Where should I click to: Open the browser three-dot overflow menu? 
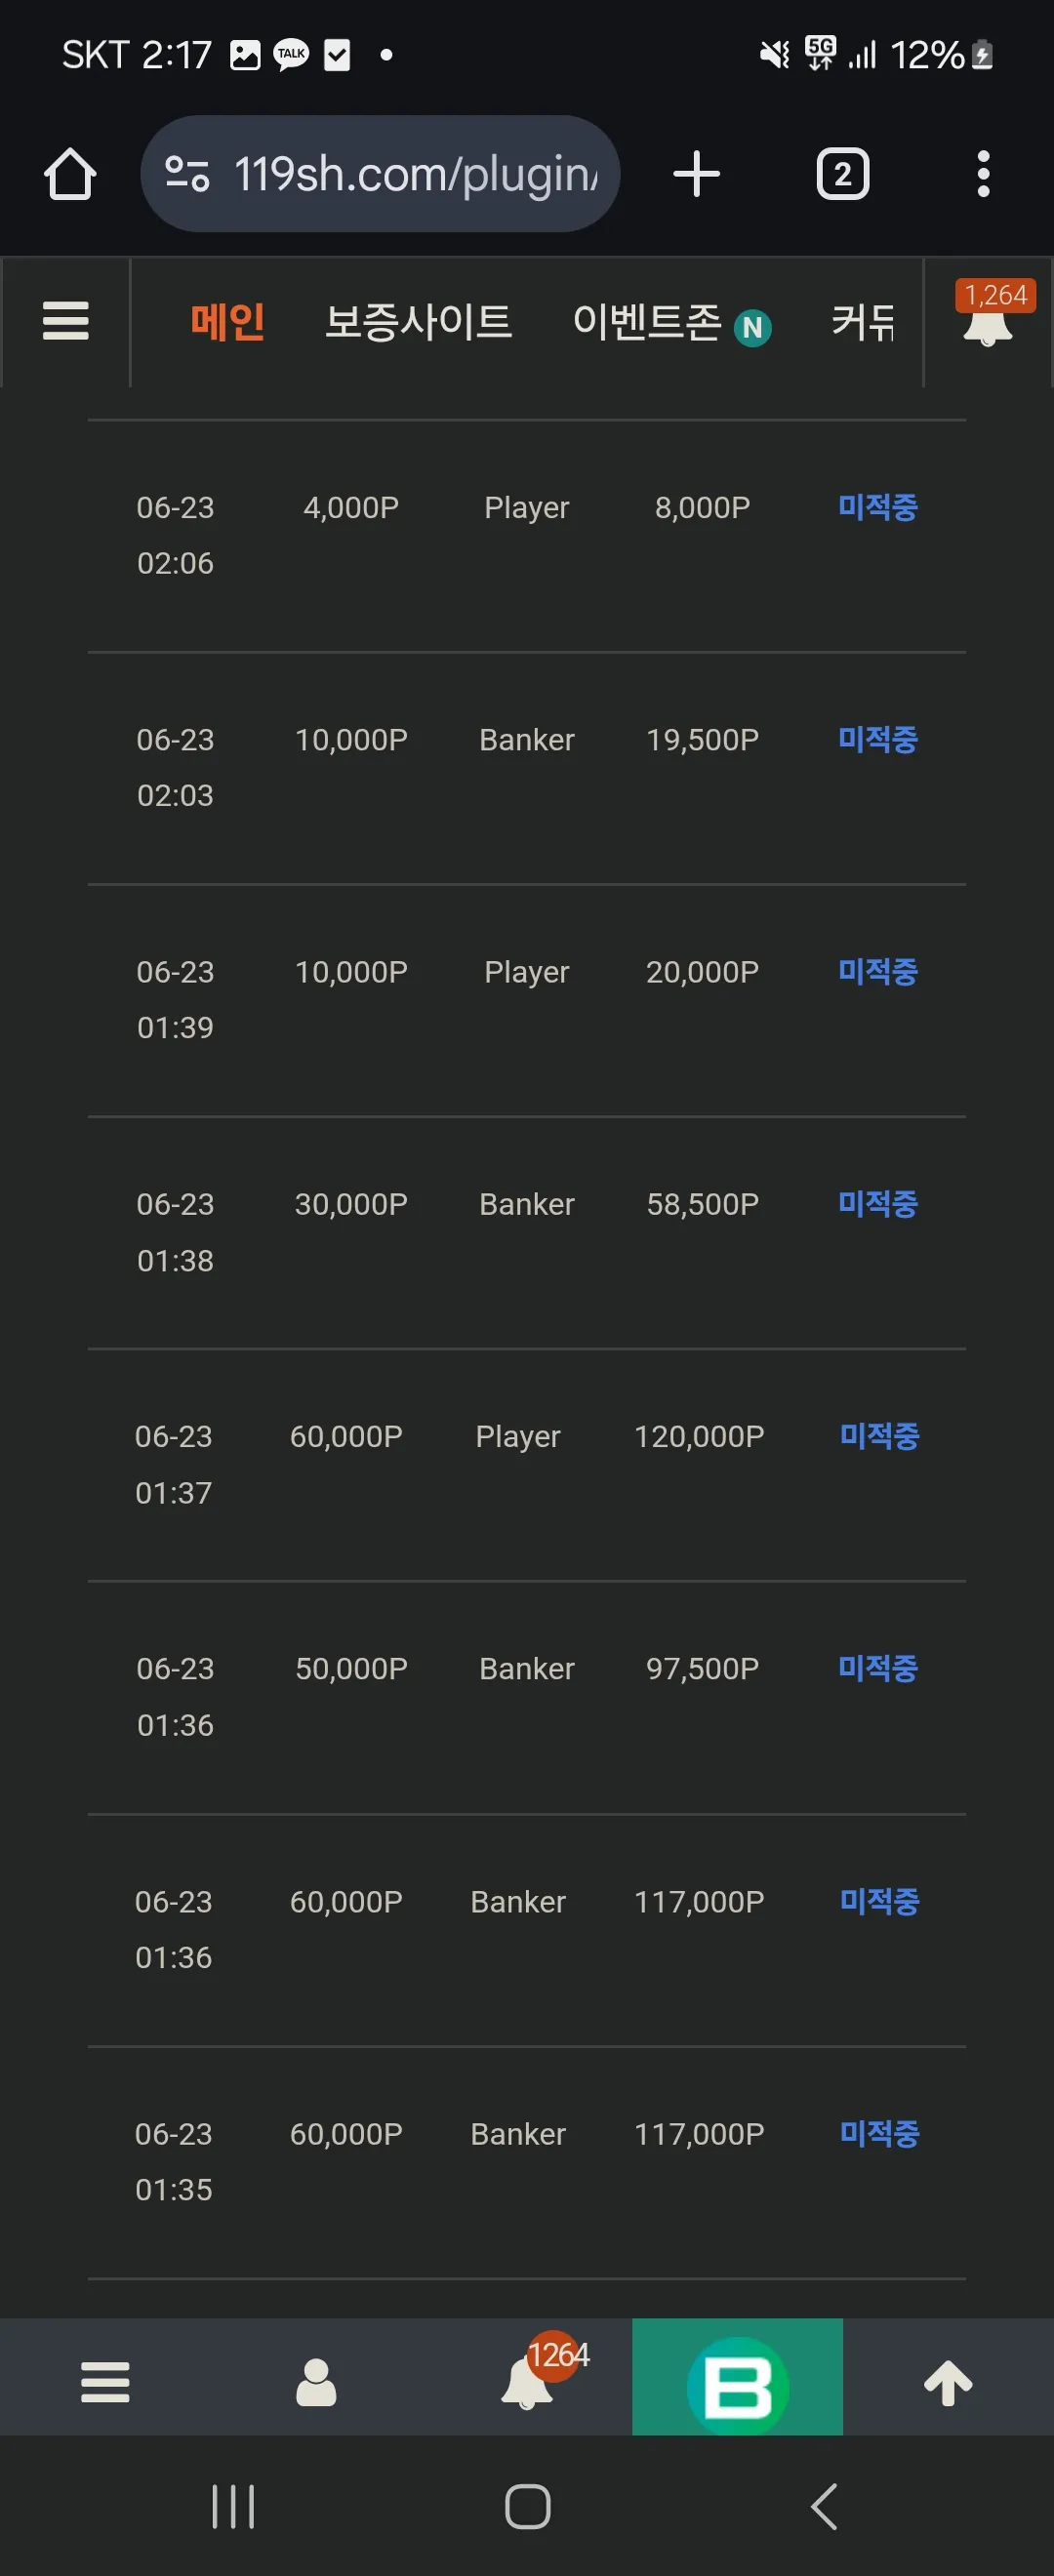(983, 174)
